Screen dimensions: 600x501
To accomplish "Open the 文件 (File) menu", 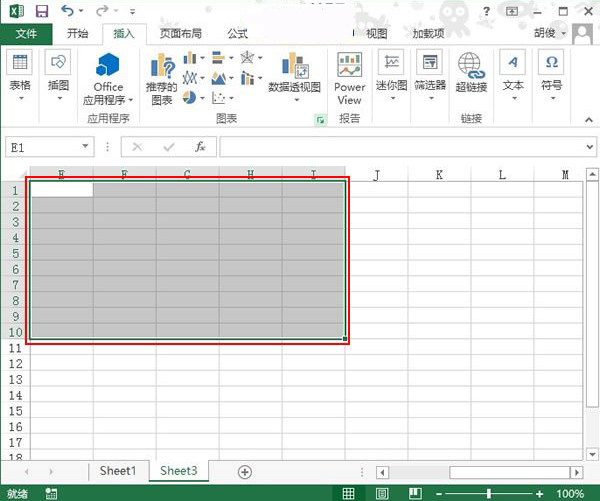I will 26,33.
